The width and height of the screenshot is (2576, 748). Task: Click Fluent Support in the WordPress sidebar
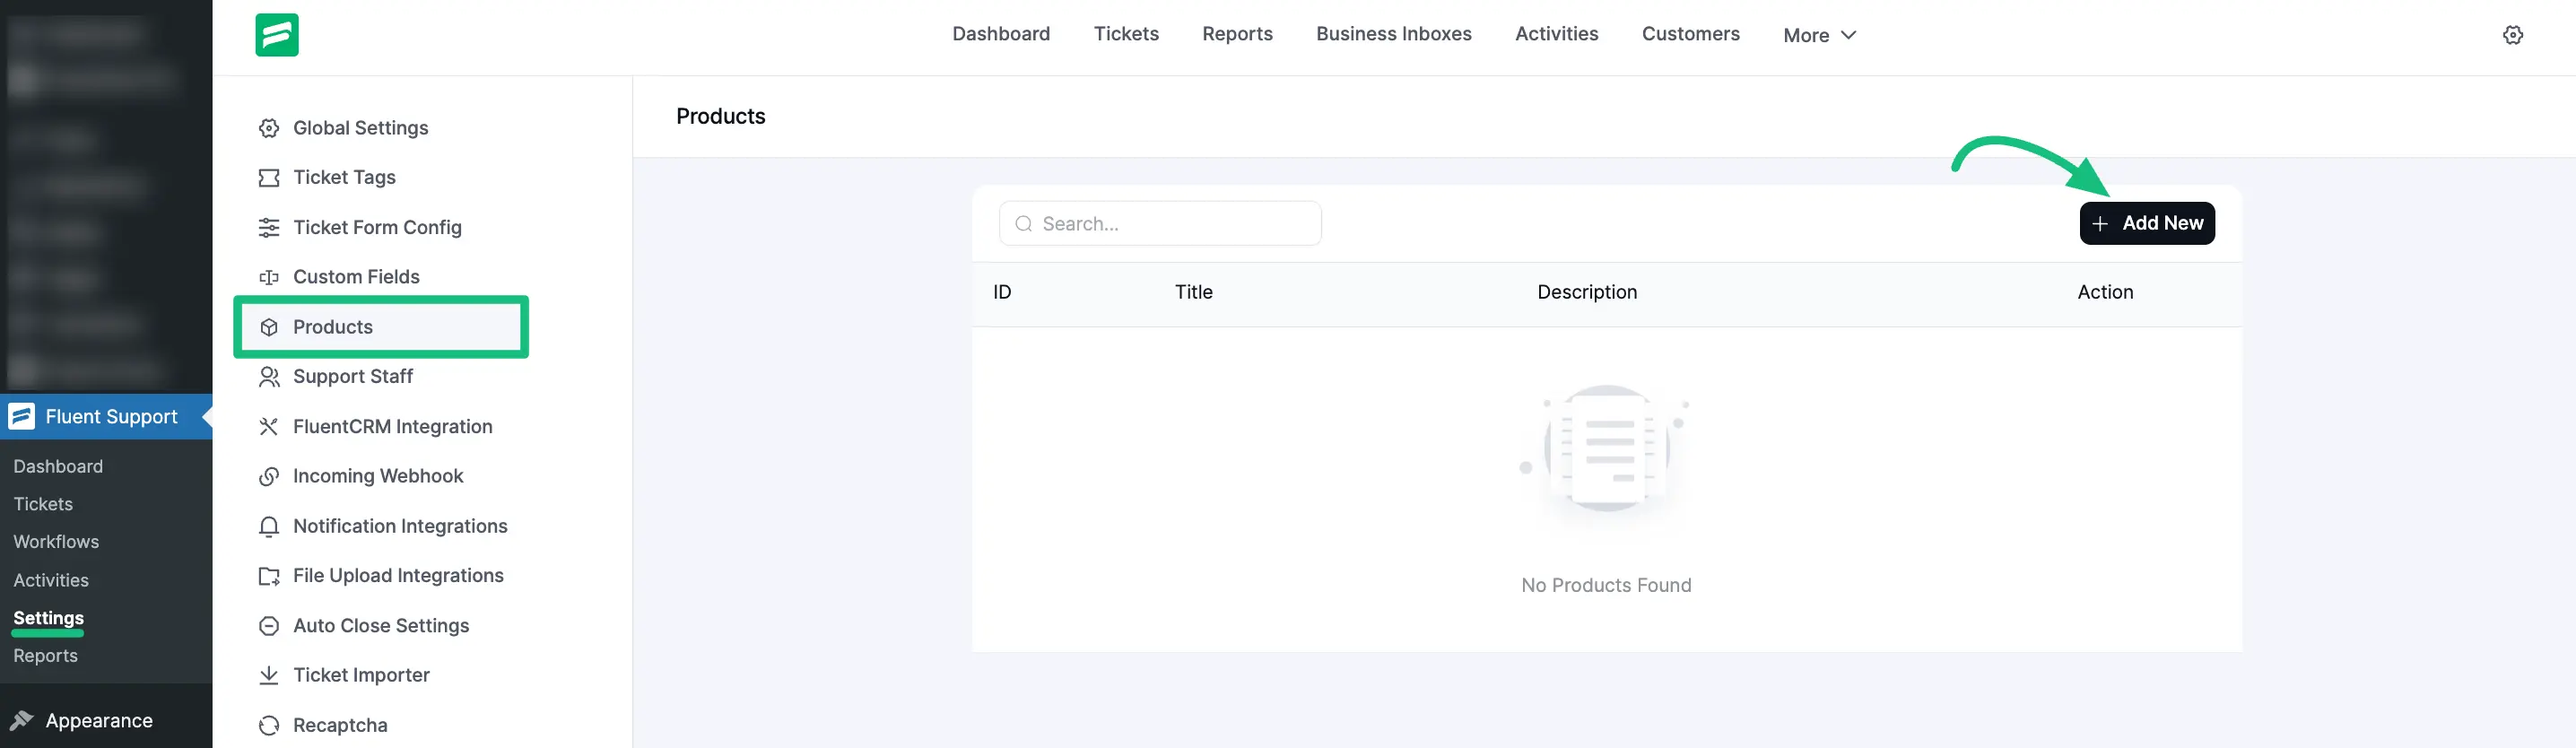(106, 416)
